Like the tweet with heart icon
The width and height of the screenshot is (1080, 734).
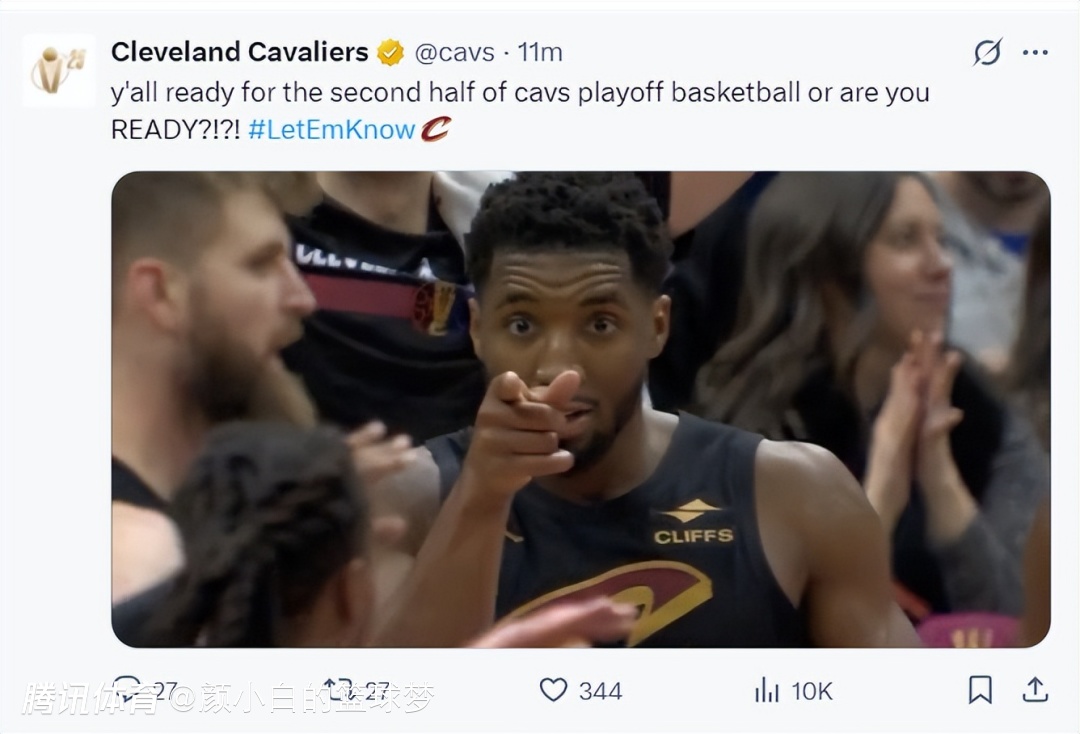click(x=553, y=690)
